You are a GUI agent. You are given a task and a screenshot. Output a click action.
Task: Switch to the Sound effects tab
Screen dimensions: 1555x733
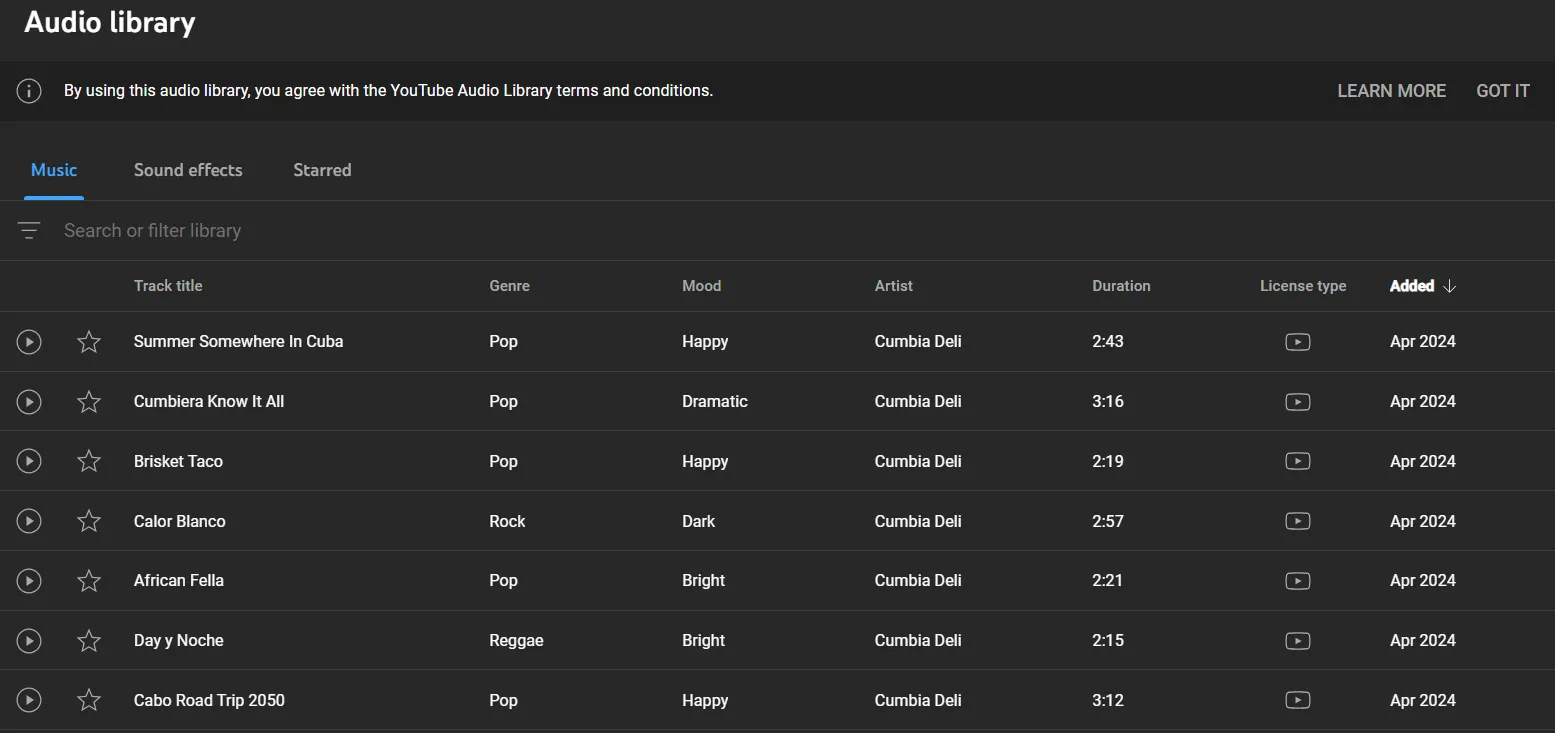188,170
